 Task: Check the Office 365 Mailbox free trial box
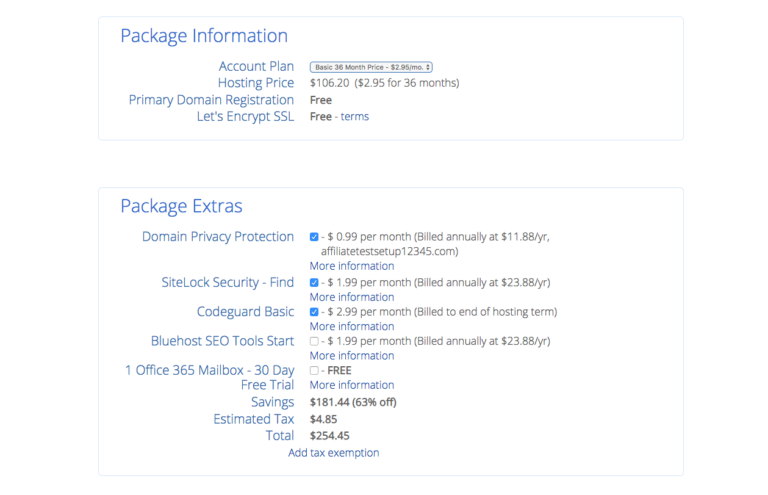click(314, 370)
